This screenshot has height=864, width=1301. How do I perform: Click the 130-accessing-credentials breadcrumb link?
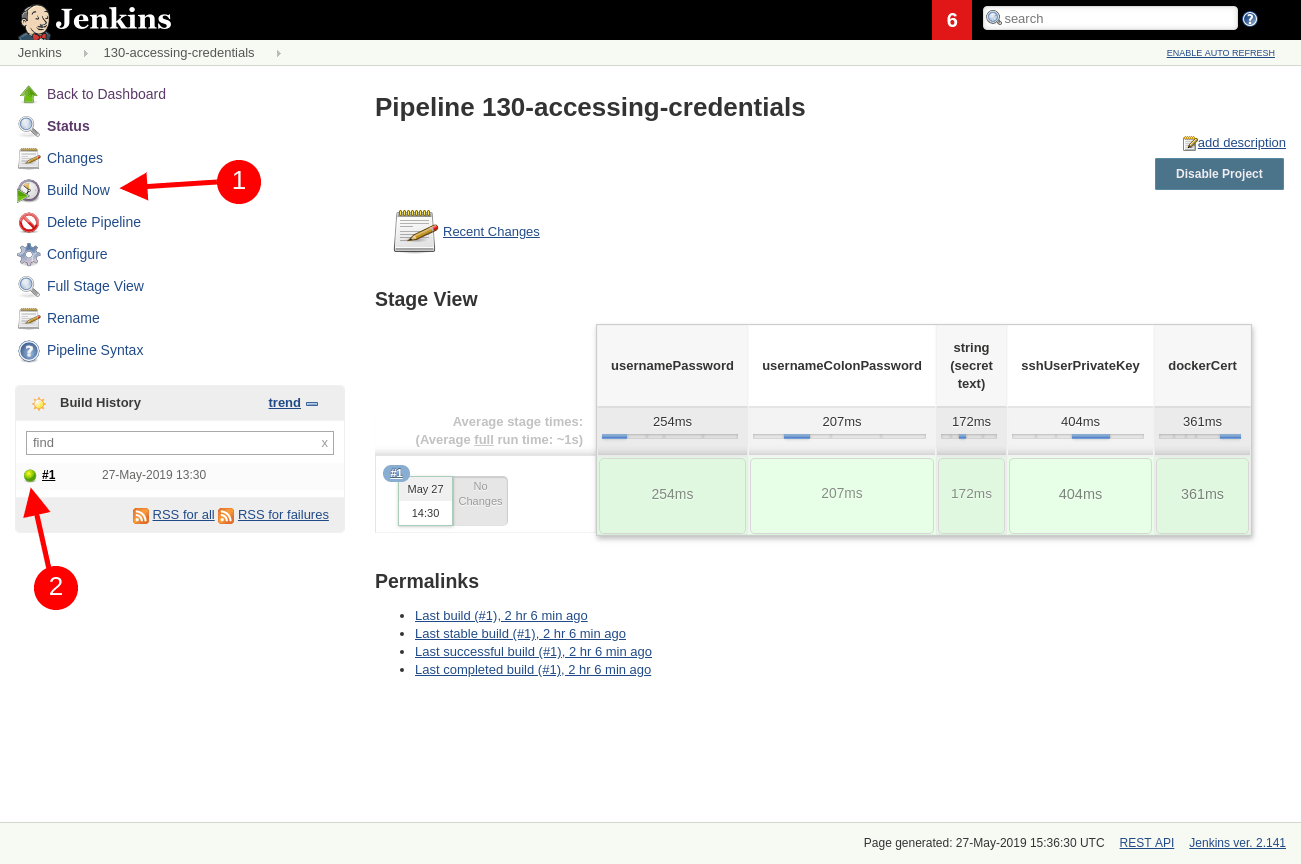tap(179, 53)
